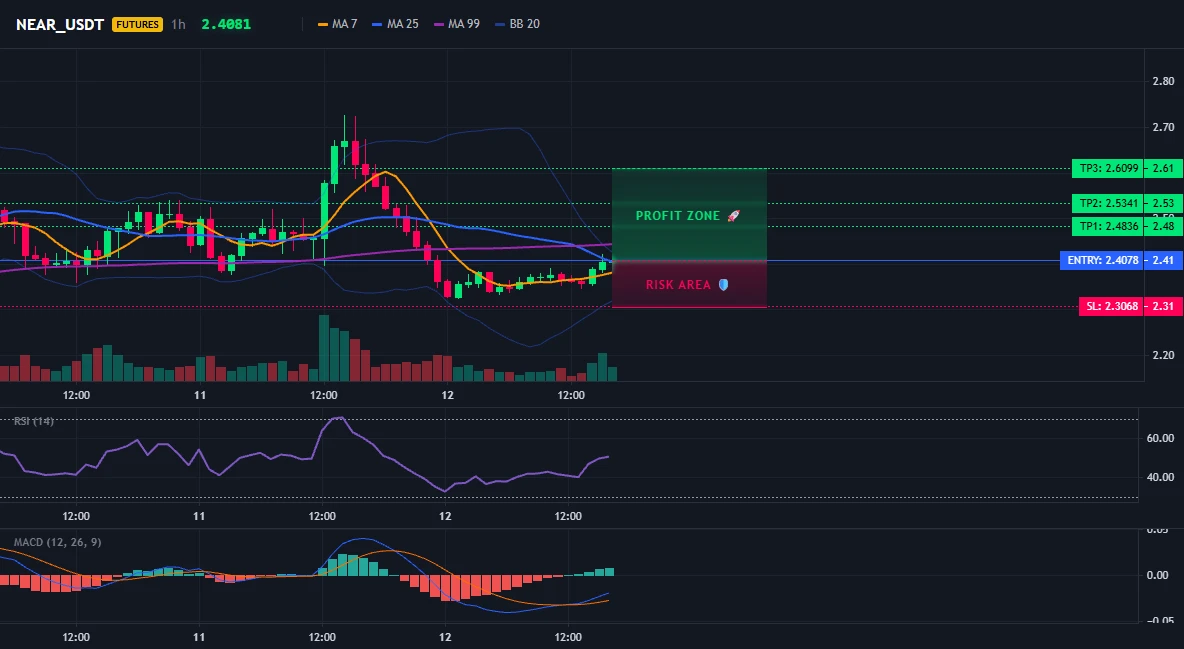Viewport: 1184px width, 649px height.
Task: Click the 0.00 MACD axis label
Action: 1158,576
